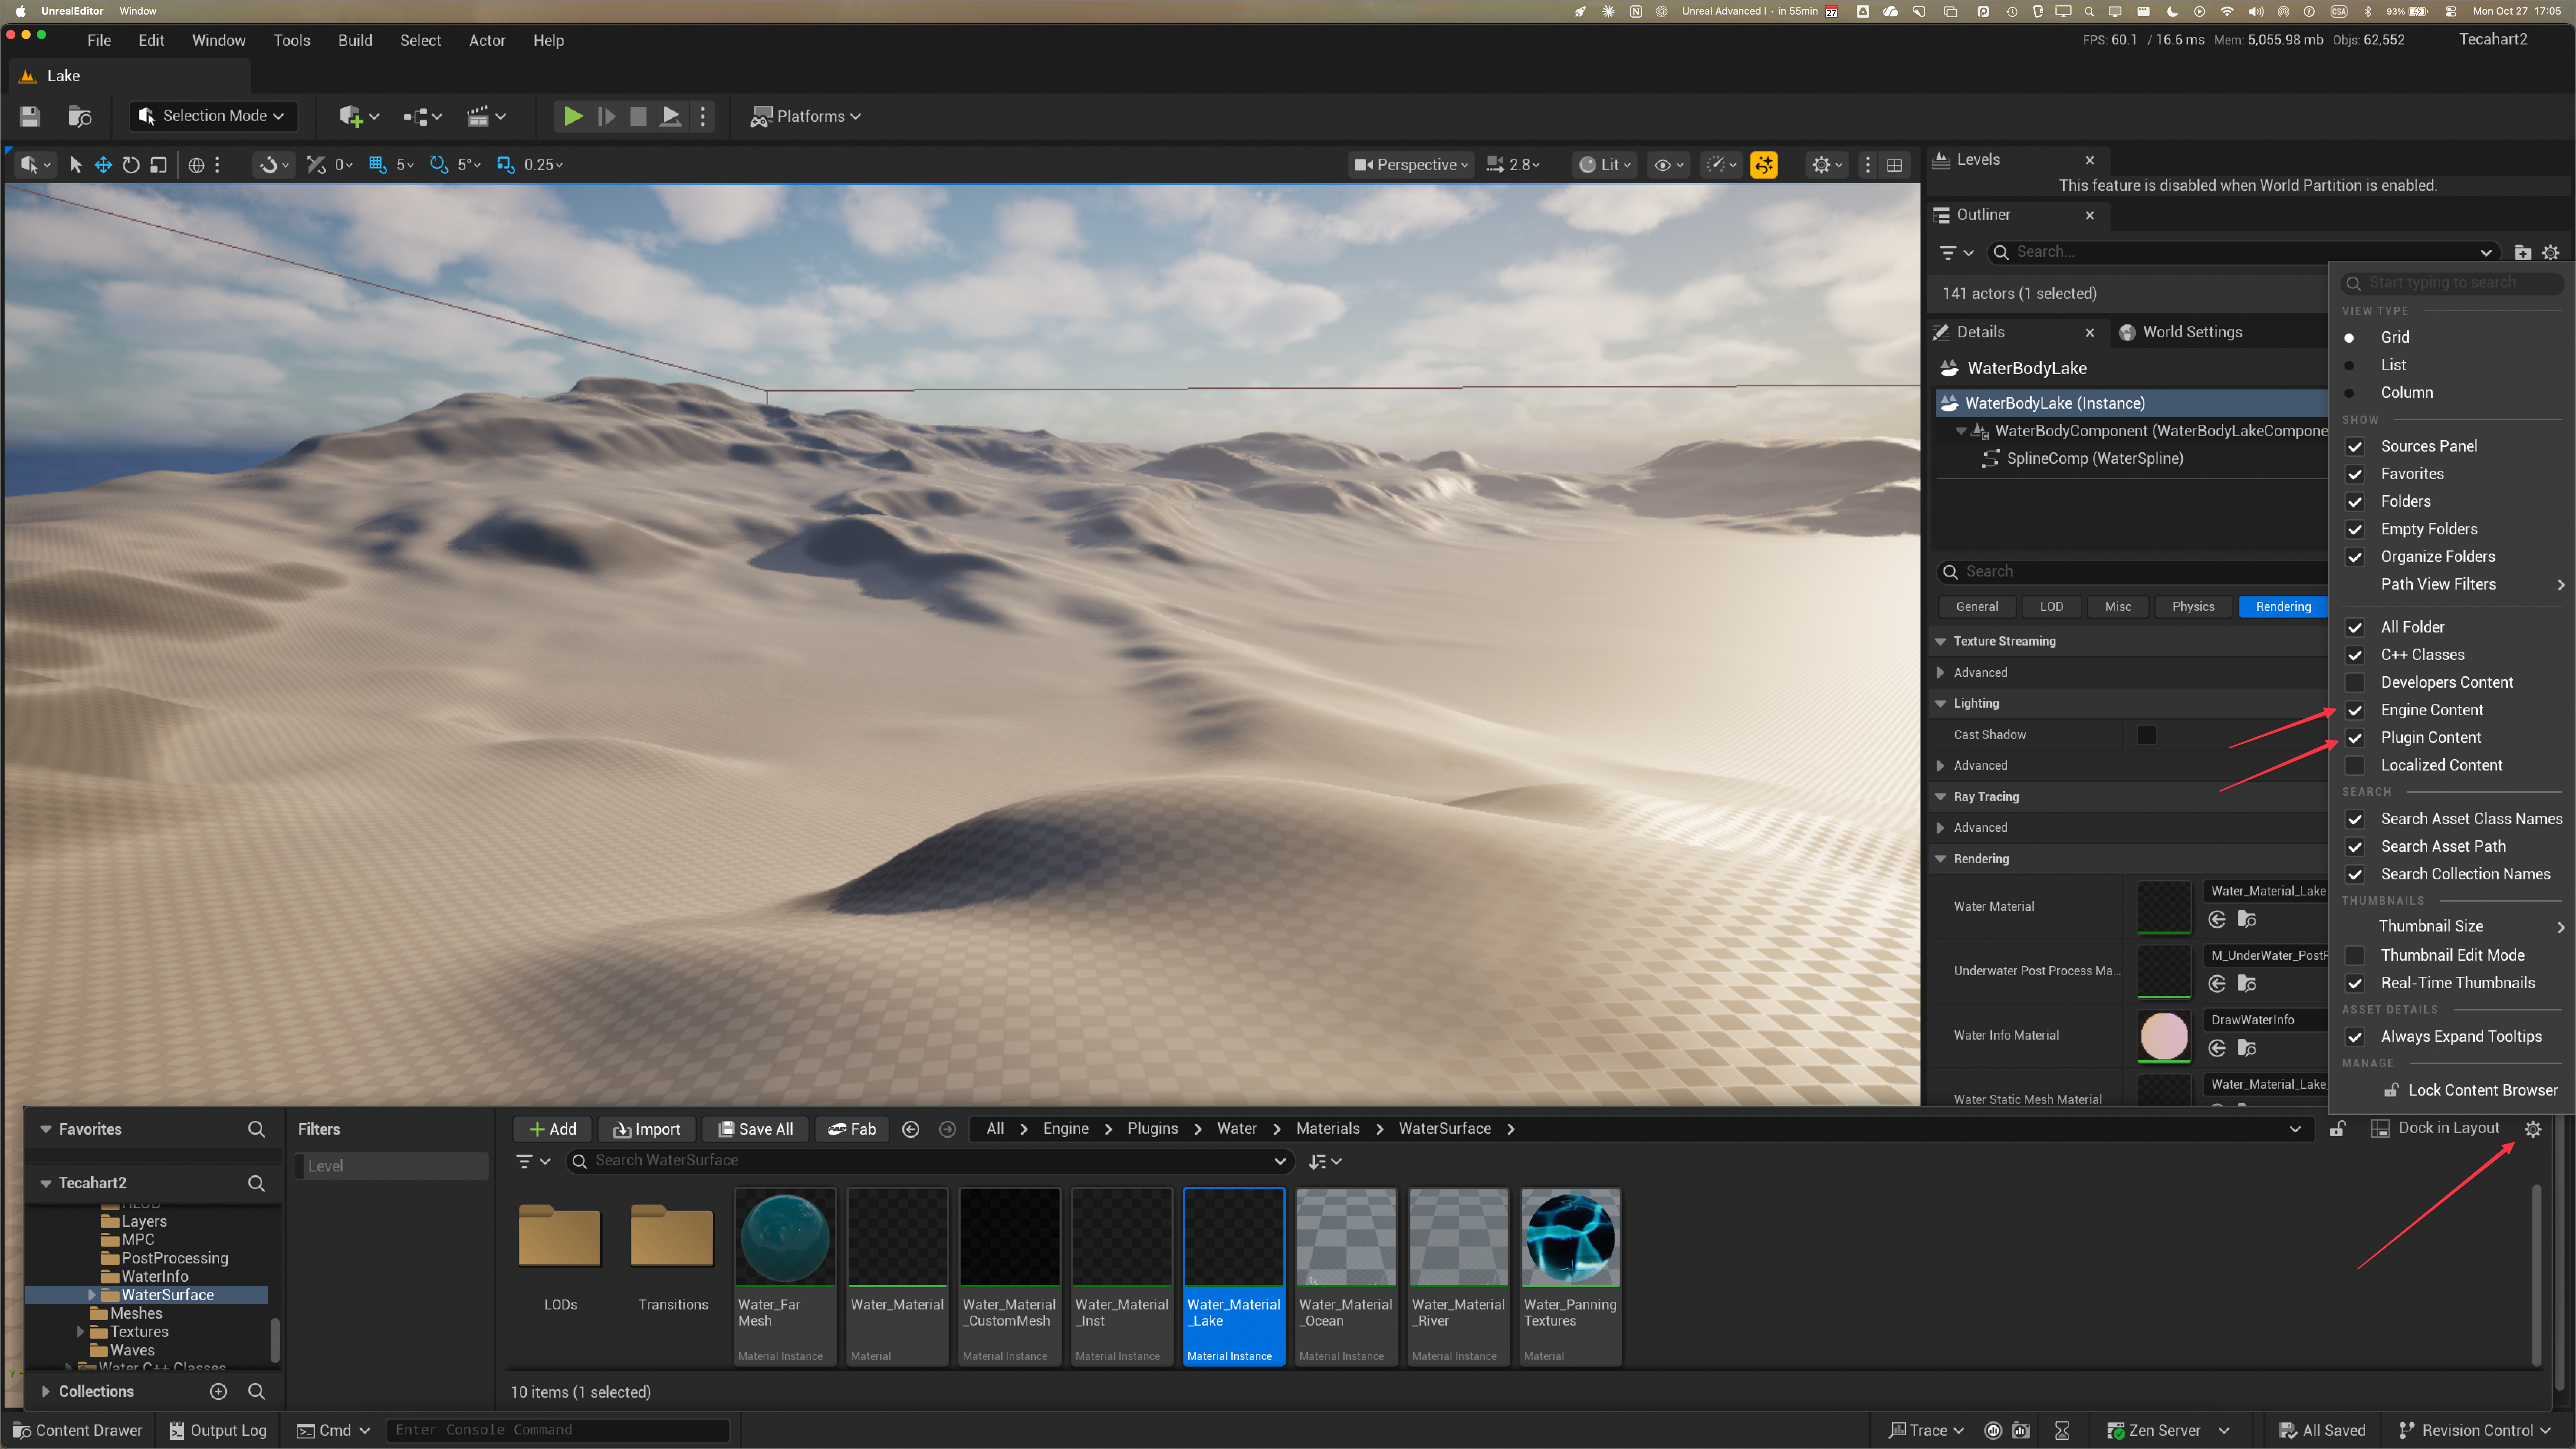This screenshot has height=1449, width=2576.
Task: Select the LOD details filter tab
Action: (x=2051, y=607)
